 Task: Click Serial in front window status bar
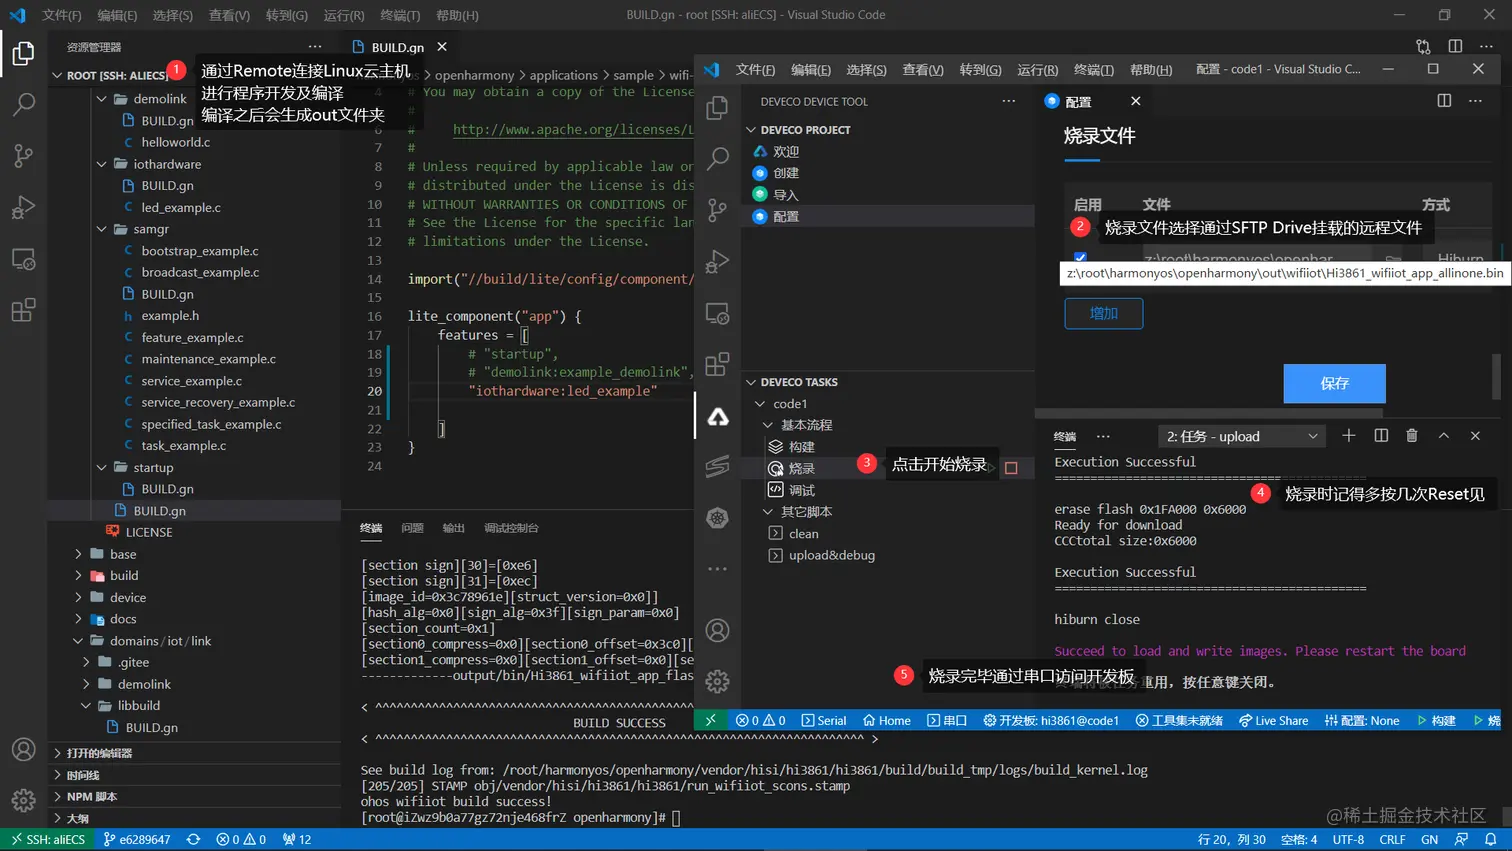click(x=823, y=720)
